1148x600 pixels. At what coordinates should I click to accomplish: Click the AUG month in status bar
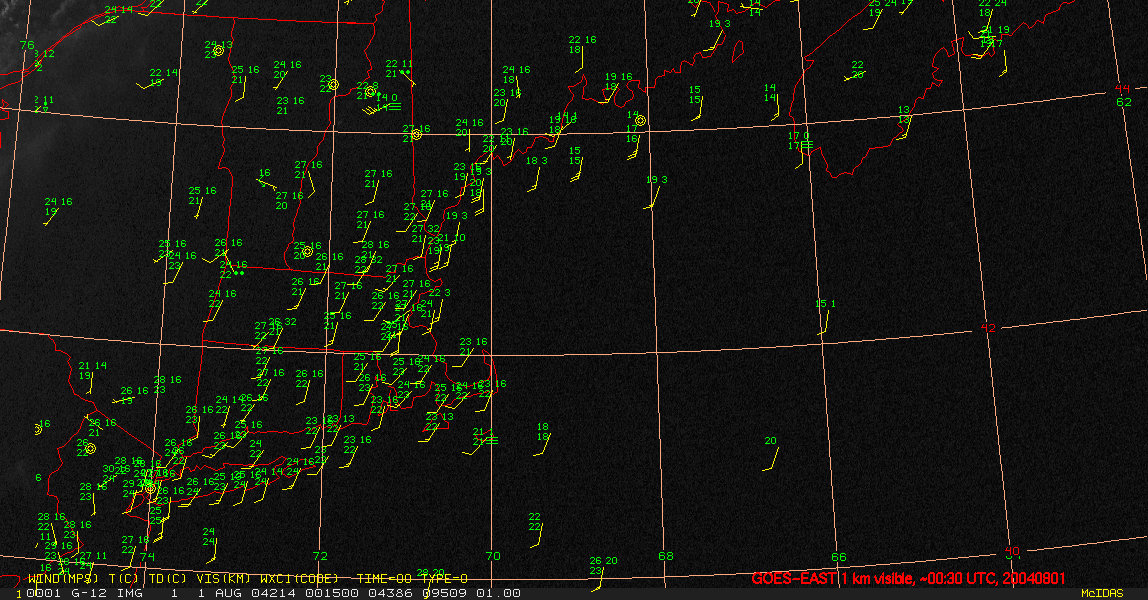228,593
